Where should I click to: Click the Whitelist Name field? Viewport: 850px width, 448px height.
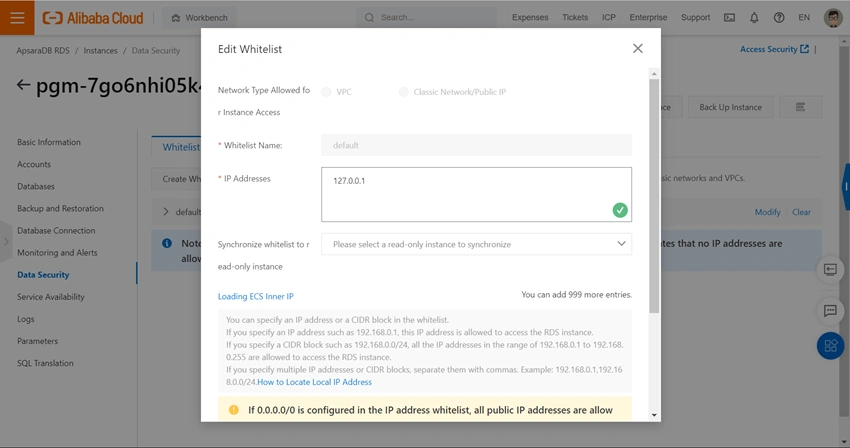pyautogui.click(x=476, y=145)
